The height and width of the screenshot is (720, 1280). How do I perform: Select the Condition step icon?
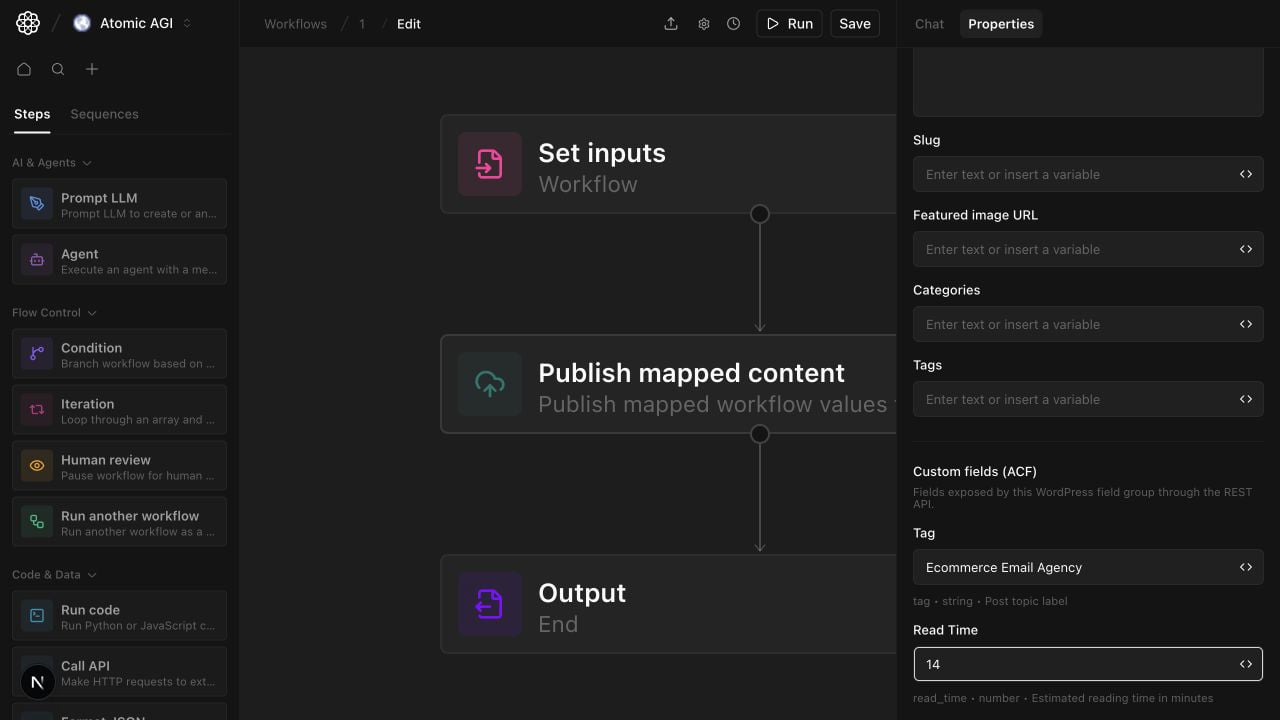[x=37, y=354]
